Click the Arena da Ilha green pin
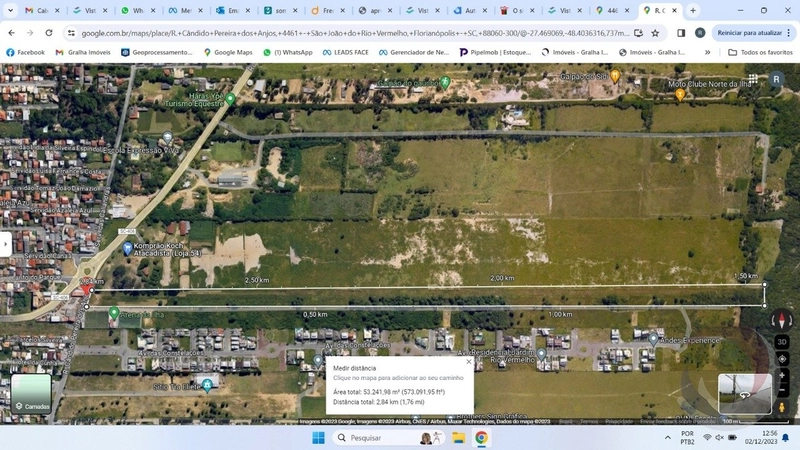 114,312
